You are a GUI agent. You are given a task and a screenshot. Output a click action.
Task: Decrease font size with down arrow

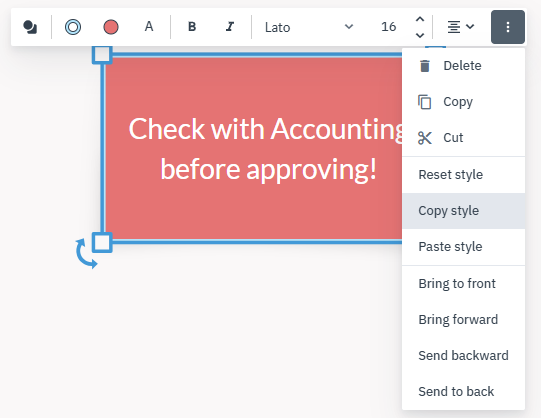tap(420, 35)
